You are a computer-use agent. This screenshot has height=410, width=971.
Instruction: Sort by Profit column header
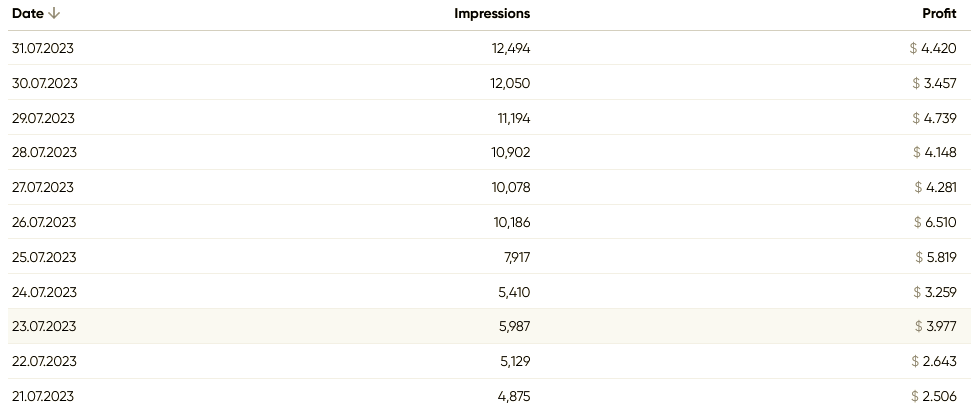939,14
